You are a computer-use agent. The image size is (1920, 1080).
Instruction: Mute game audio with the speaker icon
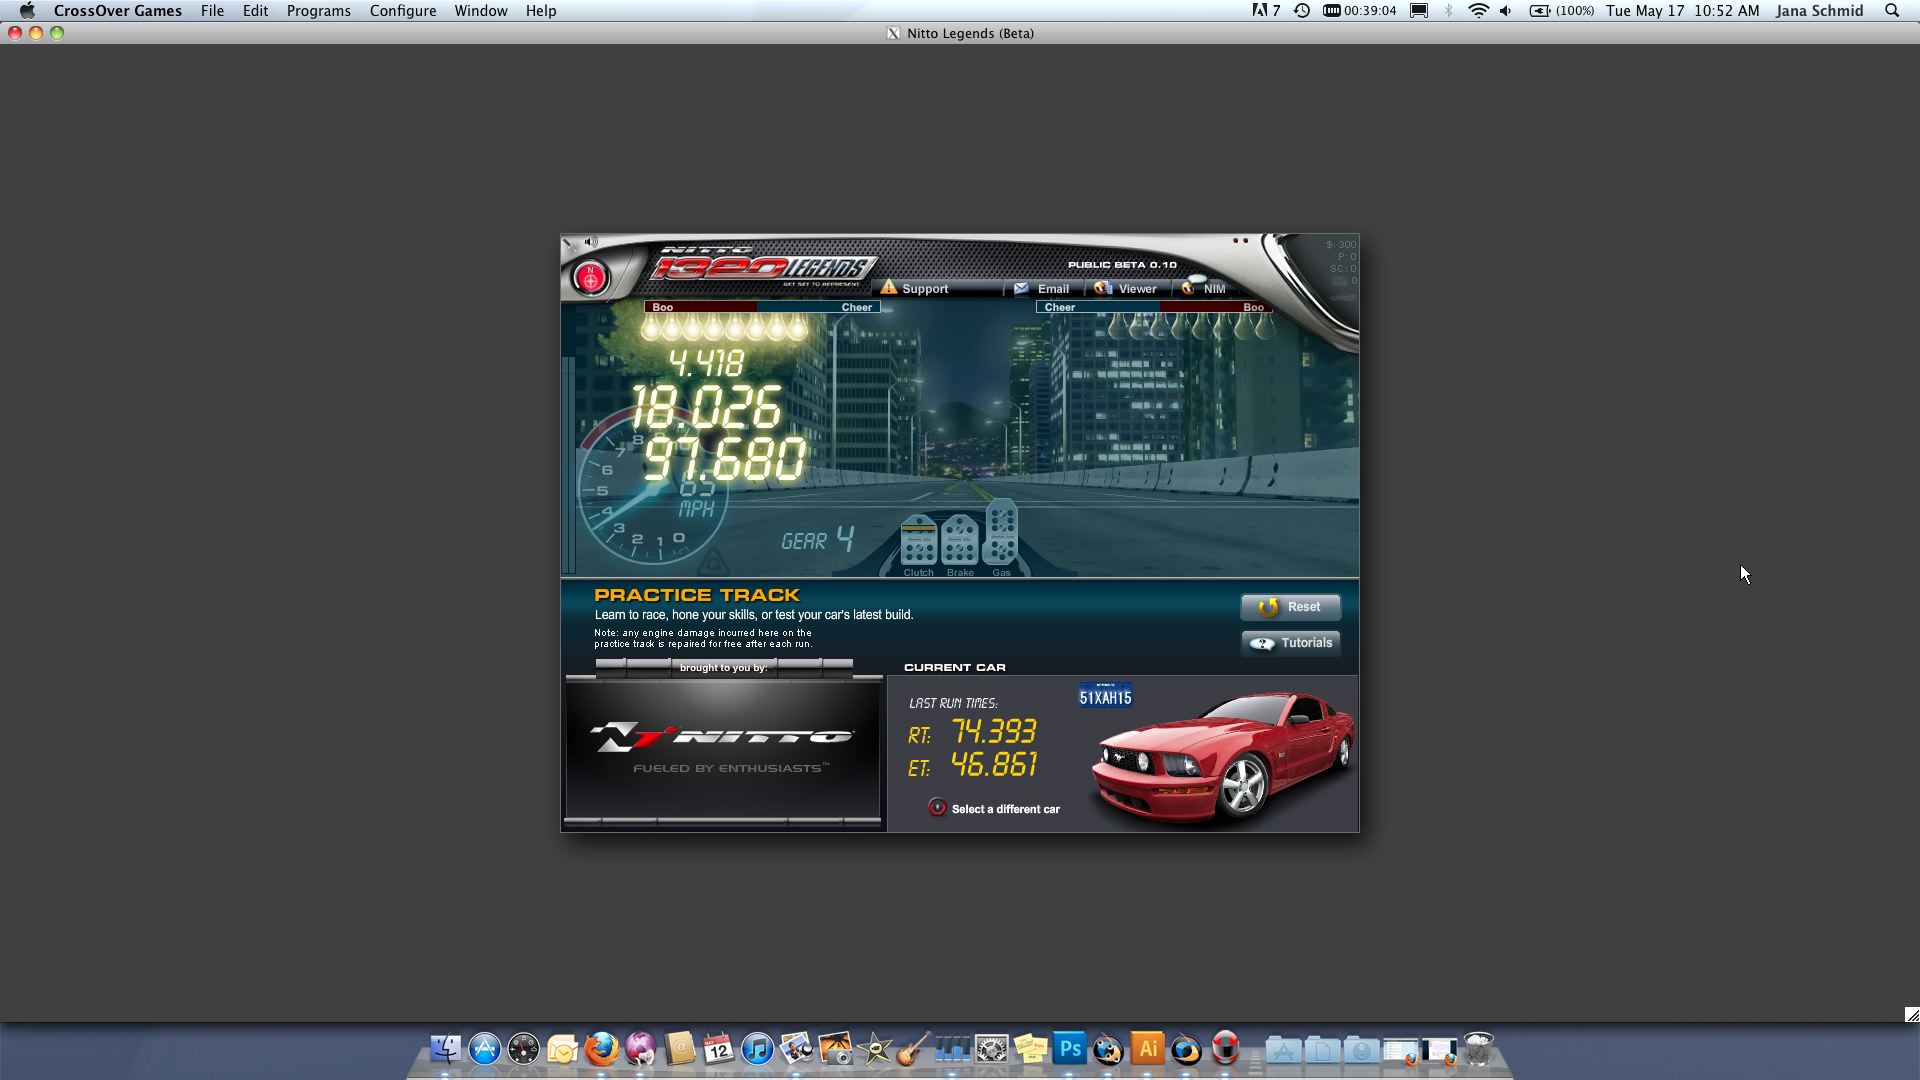pos(590,240)
